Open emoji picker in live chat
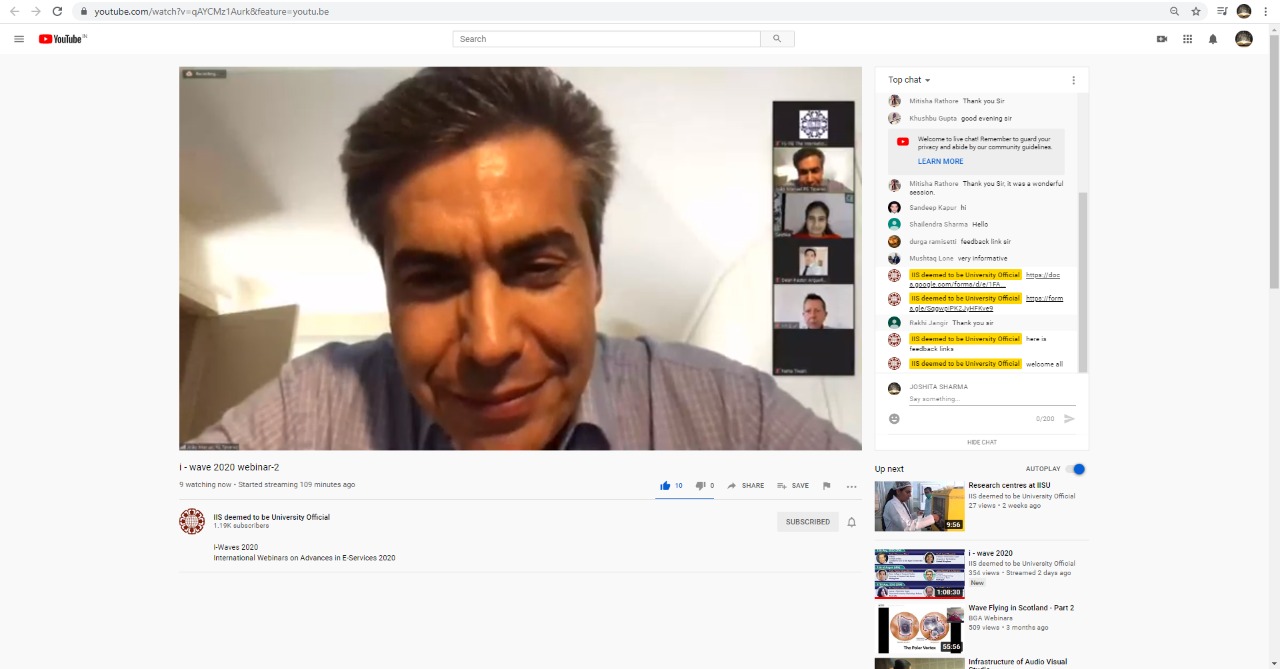Viewport: 1280px width, 669px height. coord(894,419)
